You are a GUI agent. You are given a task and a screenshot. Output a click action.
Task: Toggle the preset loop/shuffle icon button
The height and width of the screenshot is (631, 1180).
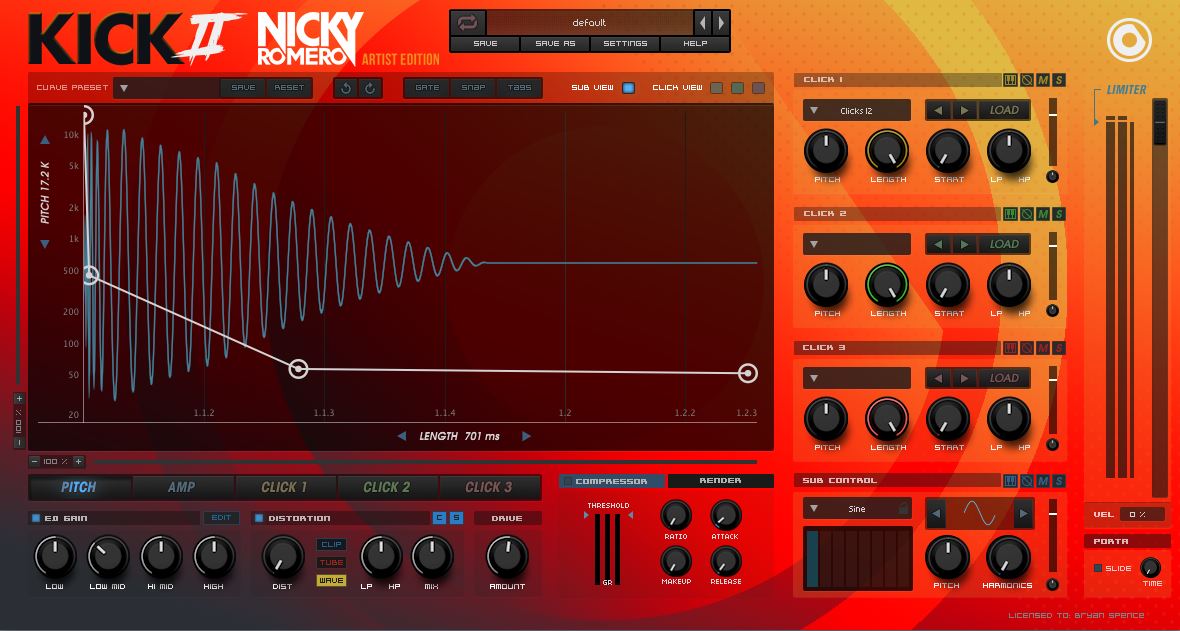coord(467,23)
